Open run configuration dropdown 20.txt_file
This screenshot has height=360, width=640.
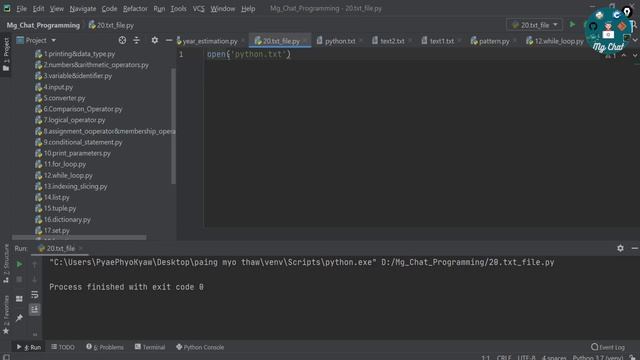(534, 25)
